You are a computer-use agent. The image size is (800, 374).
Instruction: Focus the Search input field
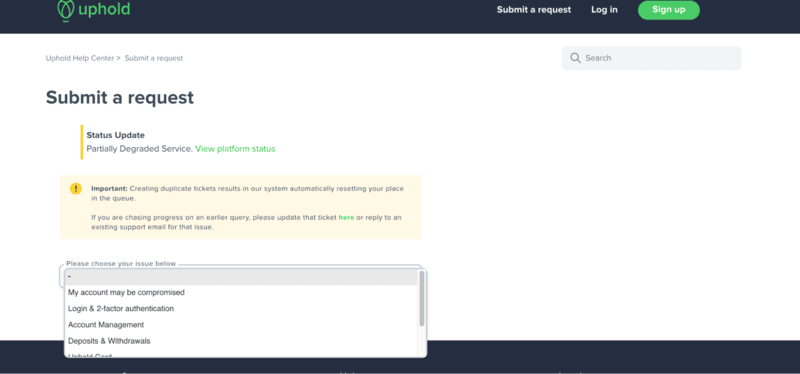click(x=651, y=58)
